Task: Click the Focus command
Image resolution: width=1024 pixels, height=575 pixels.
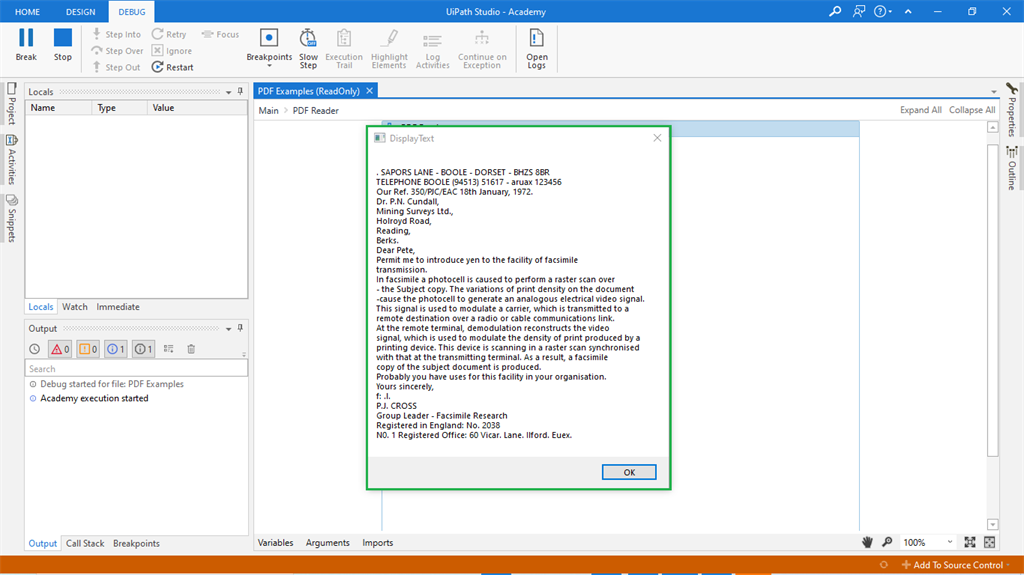Action: click(220, 34)
